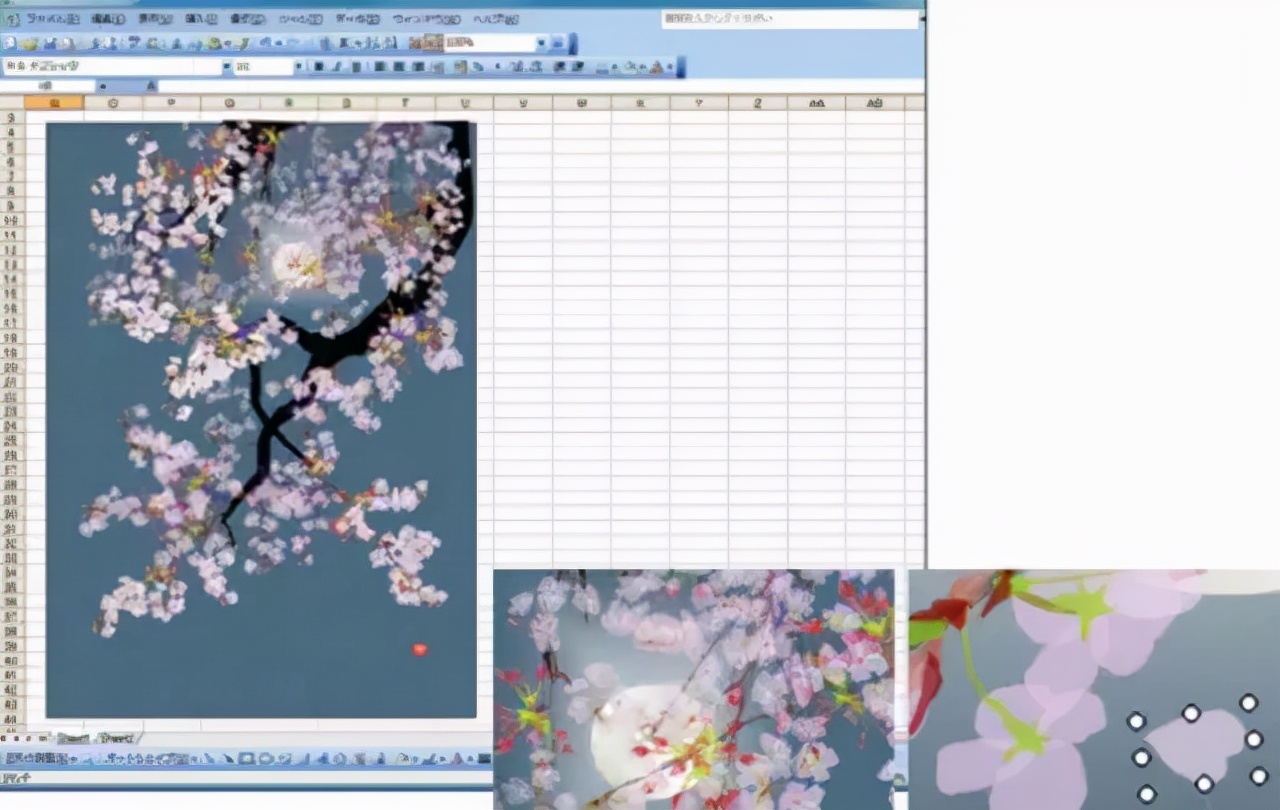Click the petal close-up image
This screenshot has height=810, width=1280.
(1094, 689)
